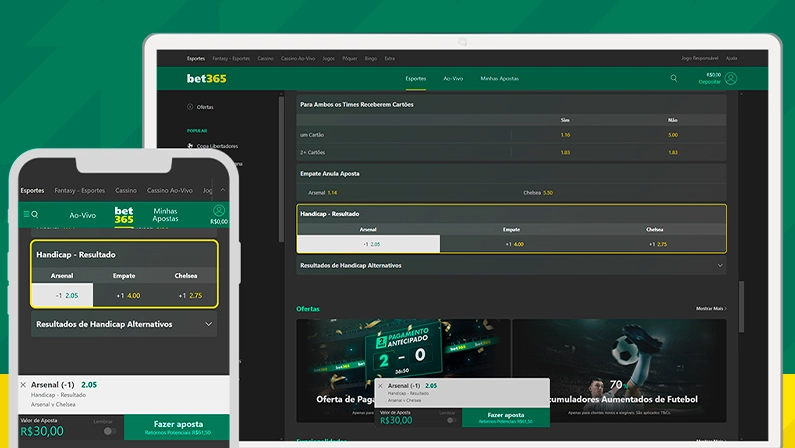Select Arsenal -1 2.05 odds on phone

click(x=62, y=295)
